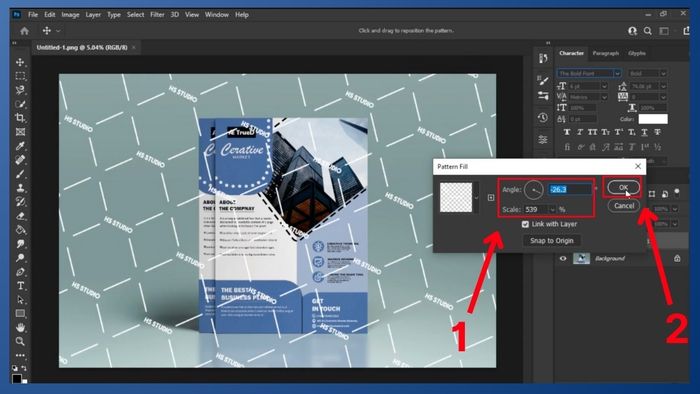Click the Snap to Origin button
The height and width of the screenshot is (394, 700).
tap(552, 241)
